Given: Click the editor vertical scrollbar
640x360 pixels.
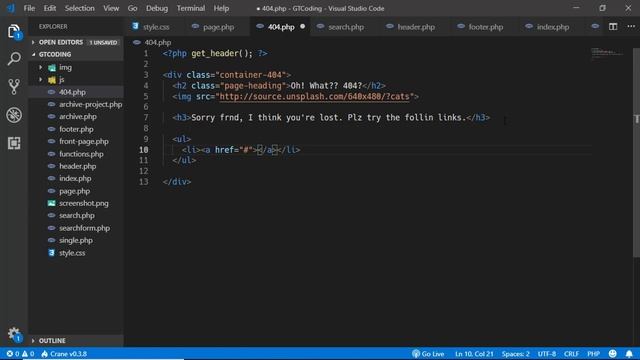Looking at the screenshot, I should 636,153.
